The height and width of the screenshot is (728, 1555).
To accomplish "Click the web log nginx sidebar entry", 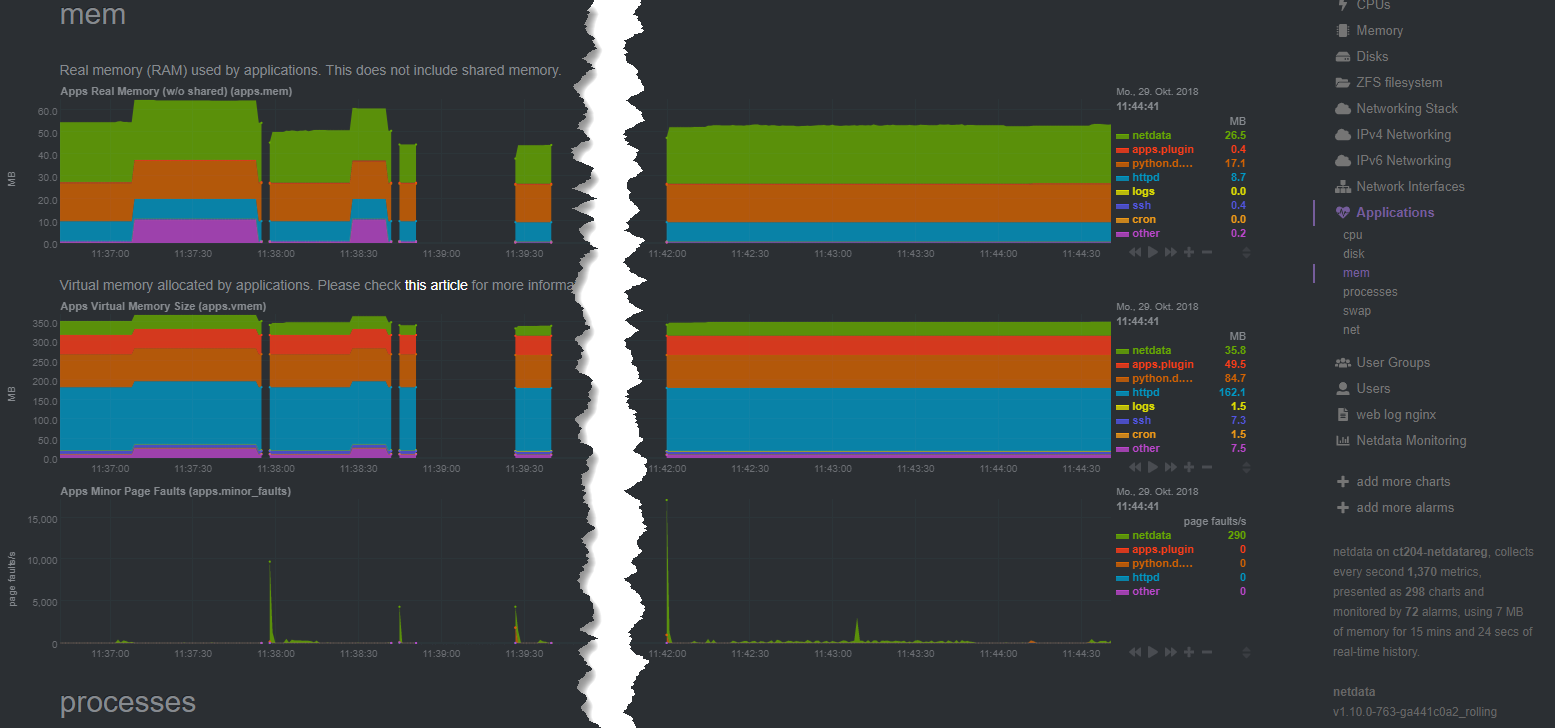I will [1396, 414].
